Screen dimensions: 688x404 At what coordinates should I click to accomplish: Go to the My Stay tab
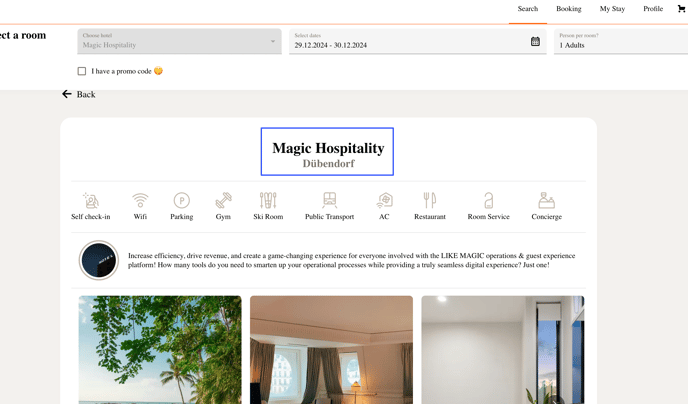pyautogui.click(x=612, y=9)
